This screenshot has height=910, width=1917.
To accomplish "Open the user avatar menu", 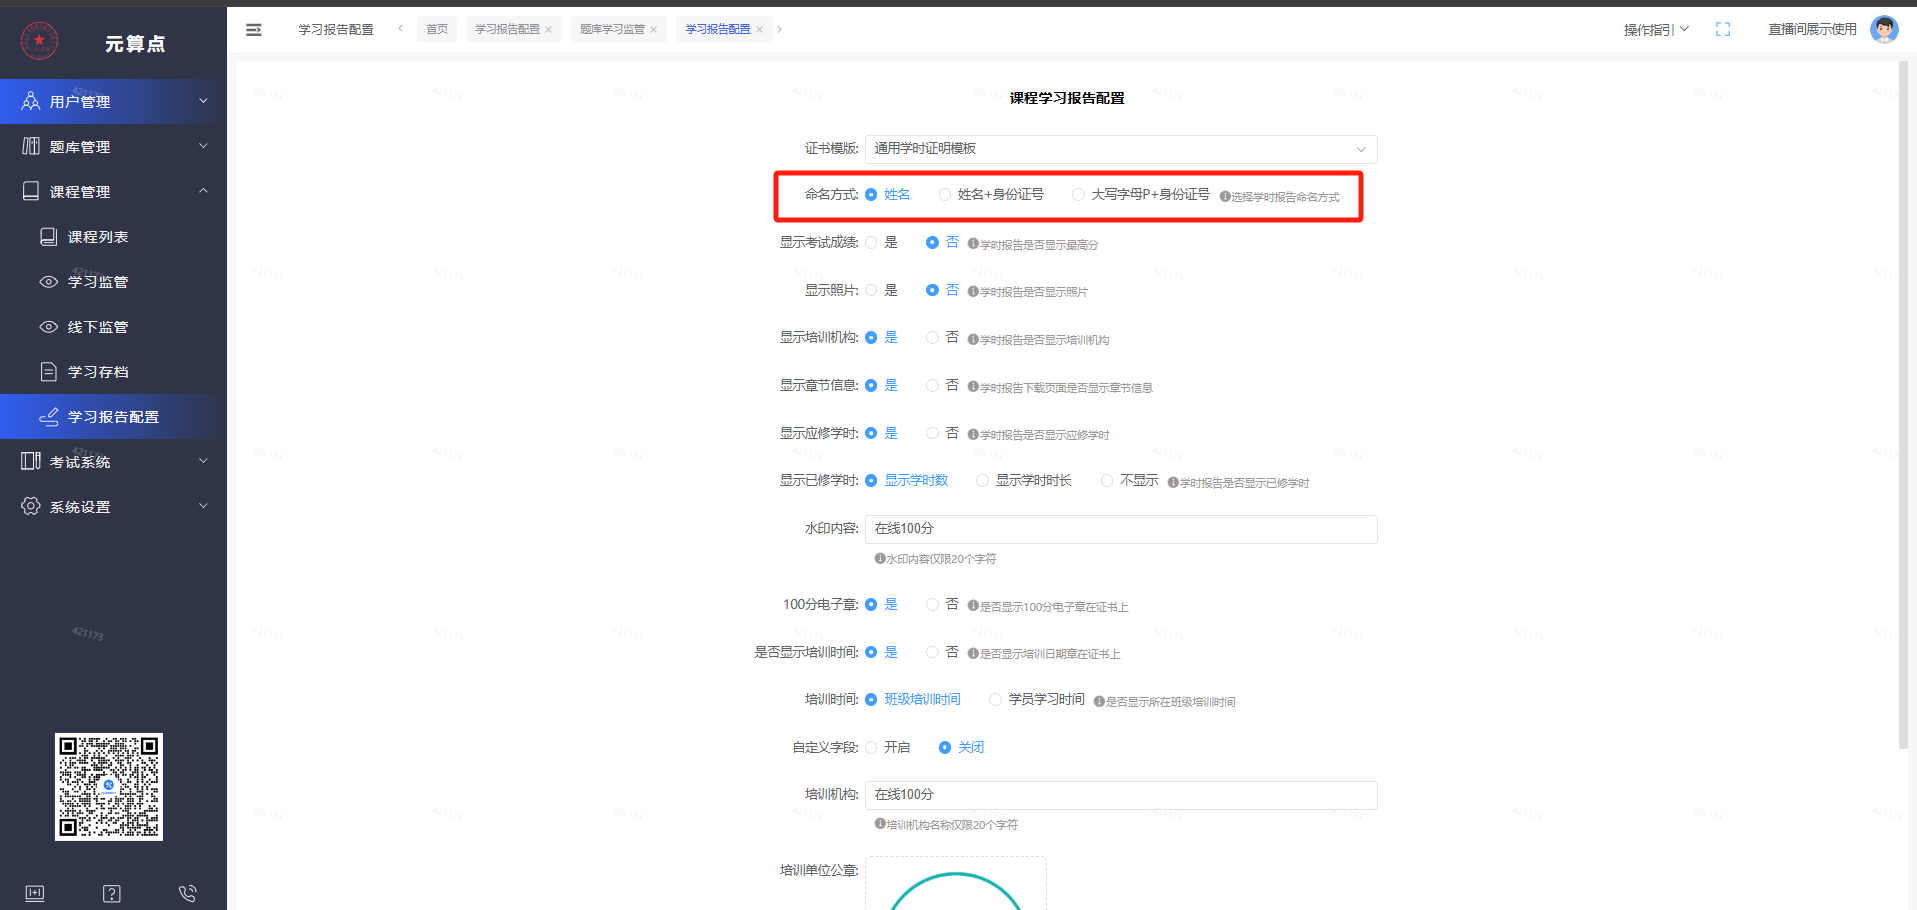I will pos(1884,29).
